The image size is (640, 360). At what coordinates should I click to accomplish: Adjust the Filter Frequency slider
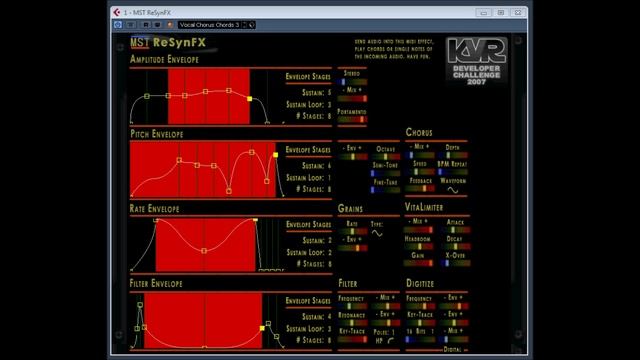pyautogui.click(x=352, y=306)
